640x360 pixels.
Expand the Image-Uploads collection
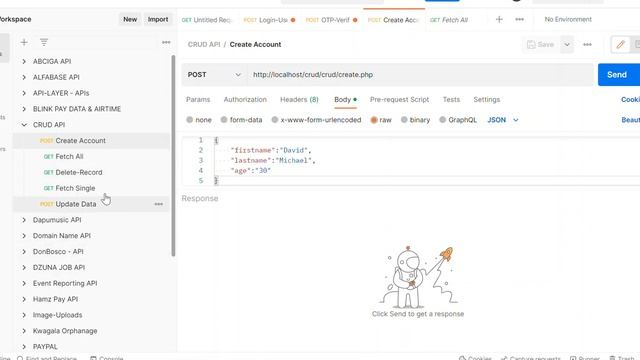tap(24, 315)
